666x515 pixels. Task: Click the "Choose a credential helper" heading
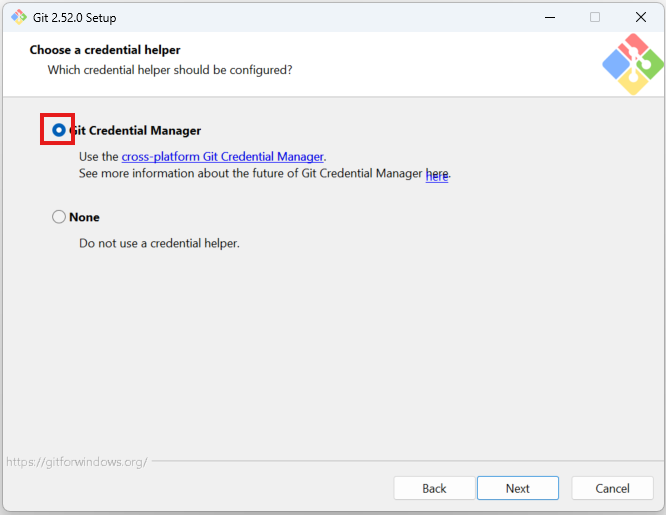(105, 50)
